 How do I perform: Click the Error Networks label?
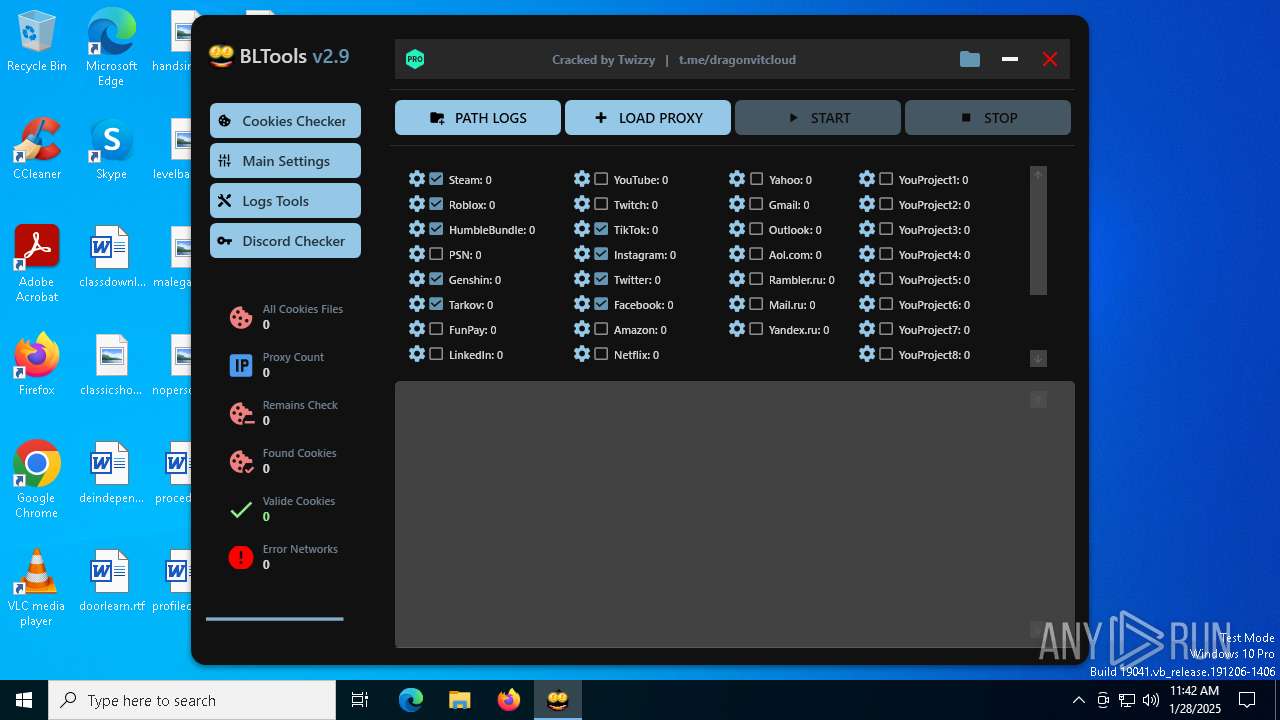tap(300, 549)
